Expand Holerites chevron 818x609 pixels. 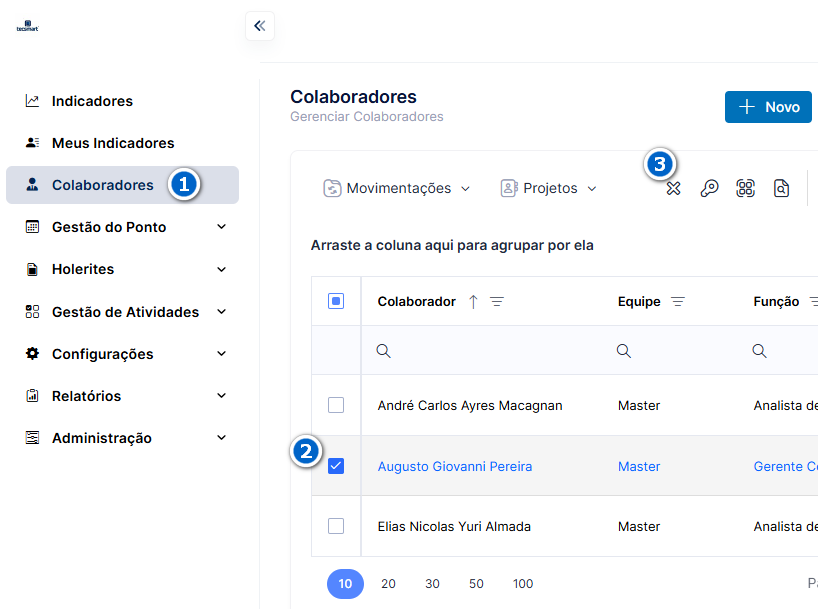click(222, 269)
